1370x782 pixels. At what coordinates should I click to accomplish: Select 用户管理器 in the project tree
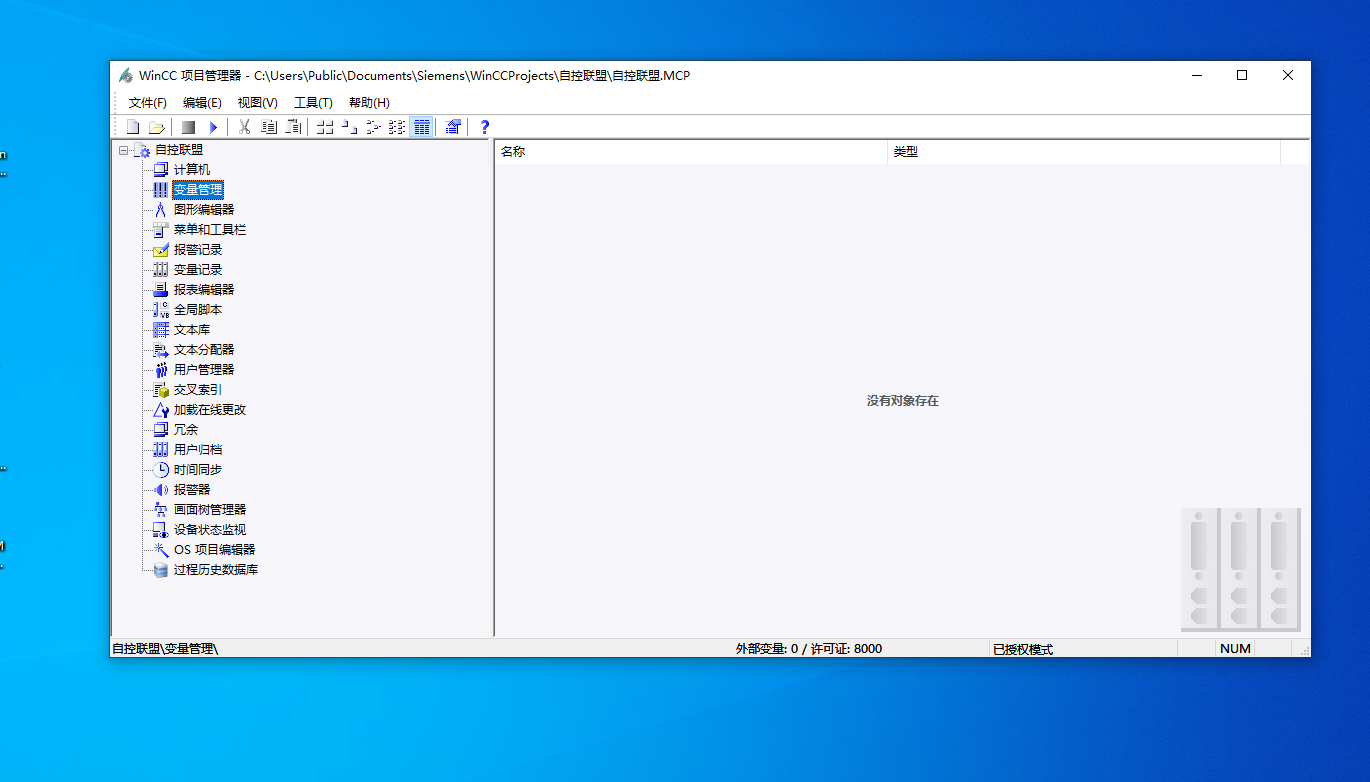coord(204,369)
